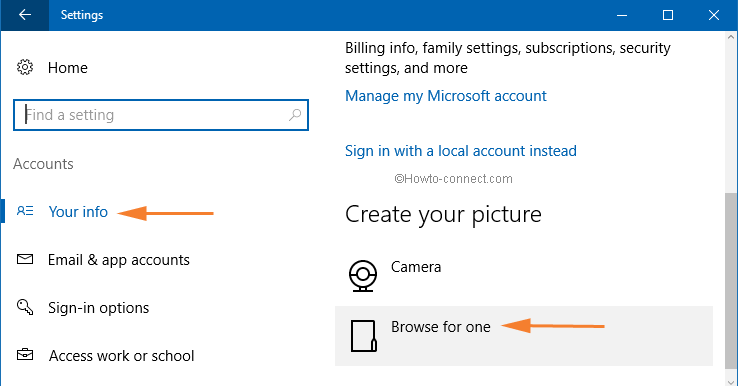The width and height of the screenshot is (738, 386).
Task: Open Sign-in options page
Action: coord(98,308)
